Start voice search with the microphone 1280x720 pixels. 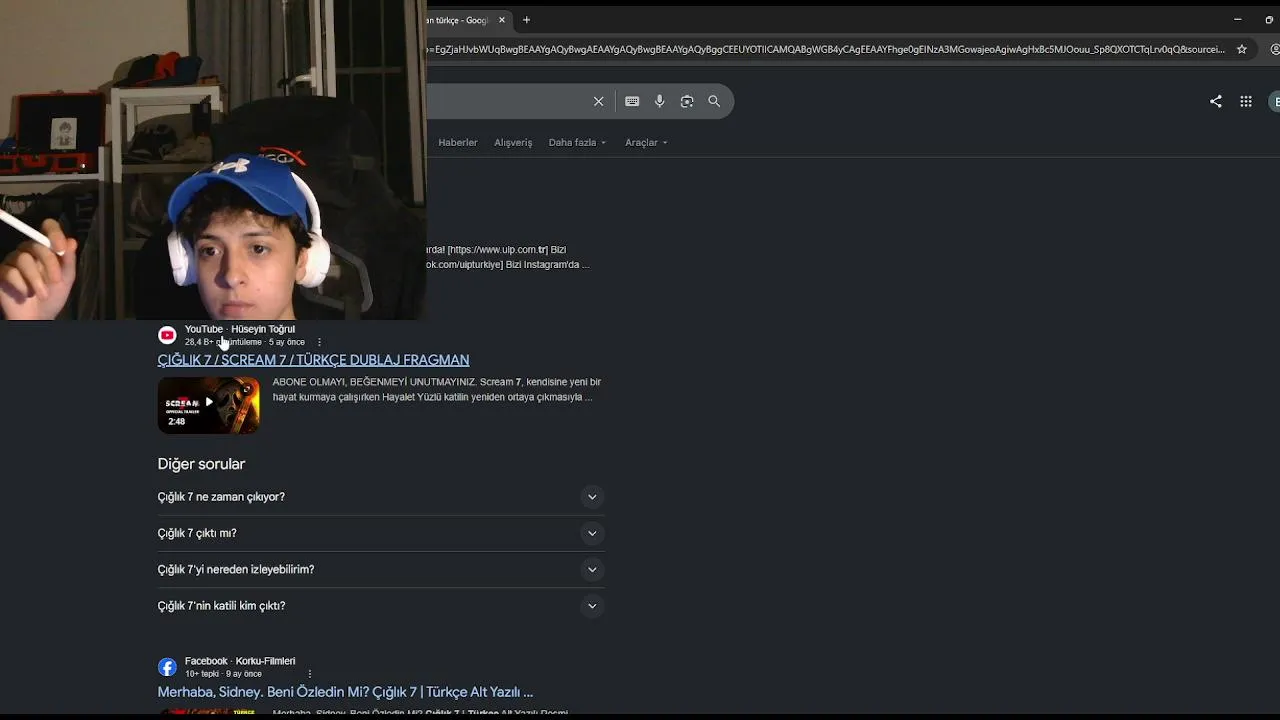click(659, 101)
